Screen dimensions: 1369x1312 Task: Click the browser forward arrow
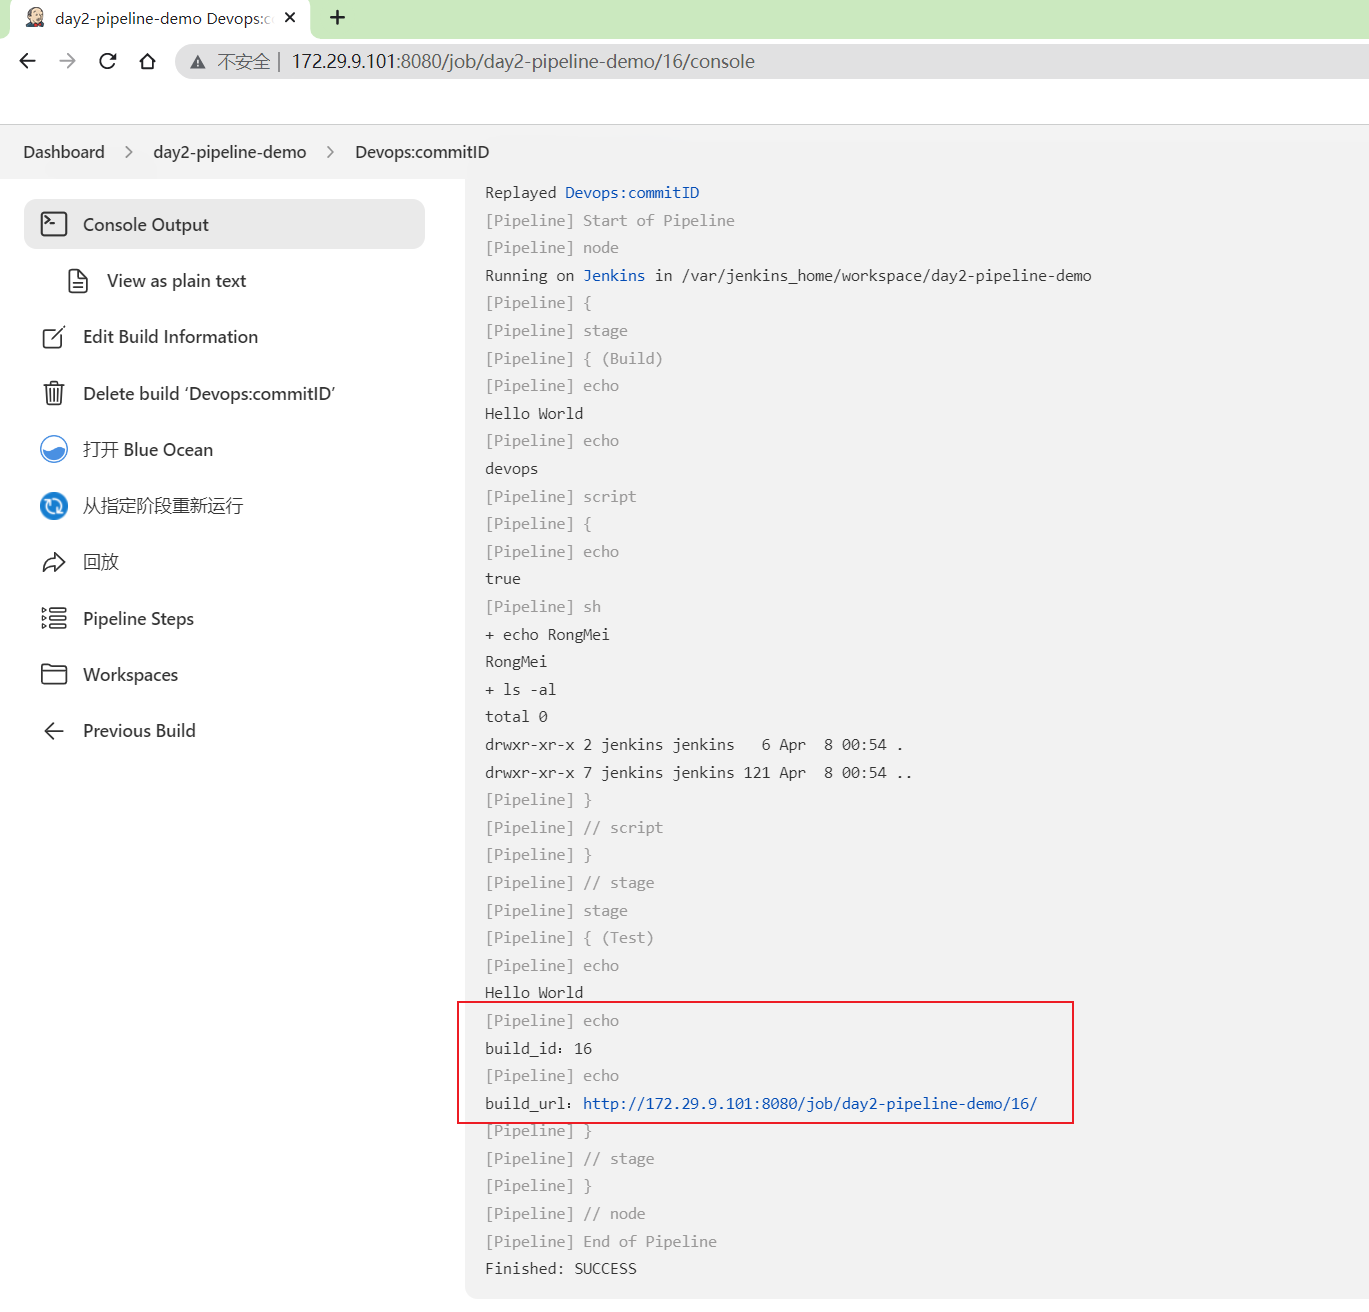[68, 61]
